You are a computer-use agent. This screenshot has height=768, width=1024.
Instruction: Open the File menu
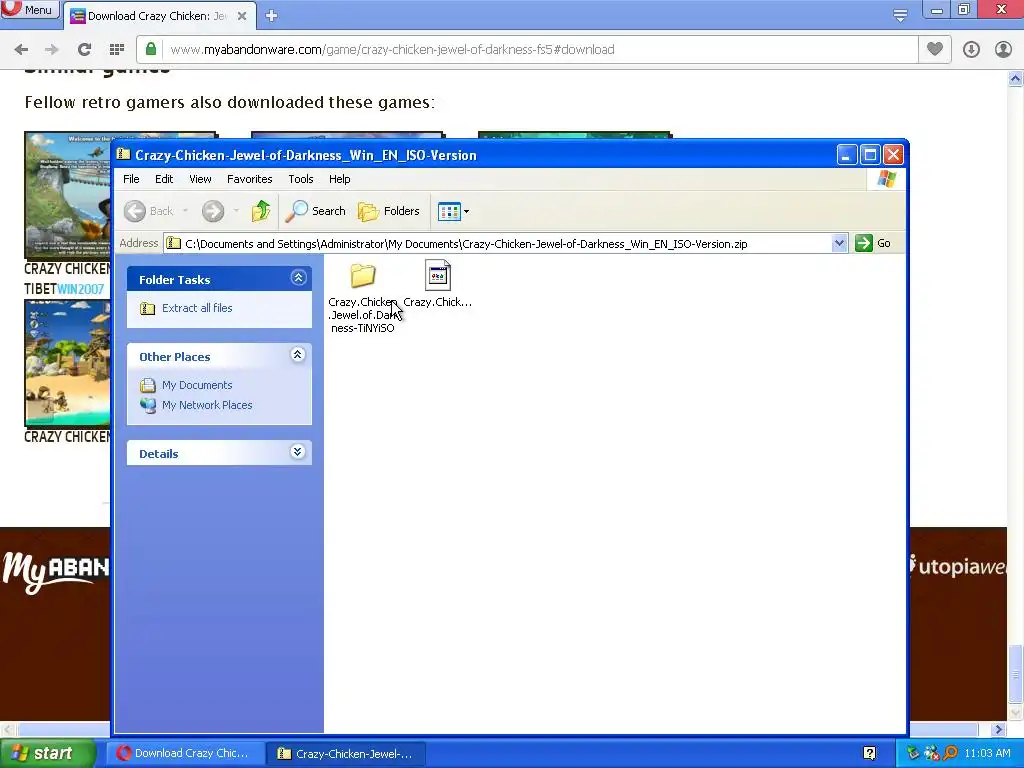[131, 179]
